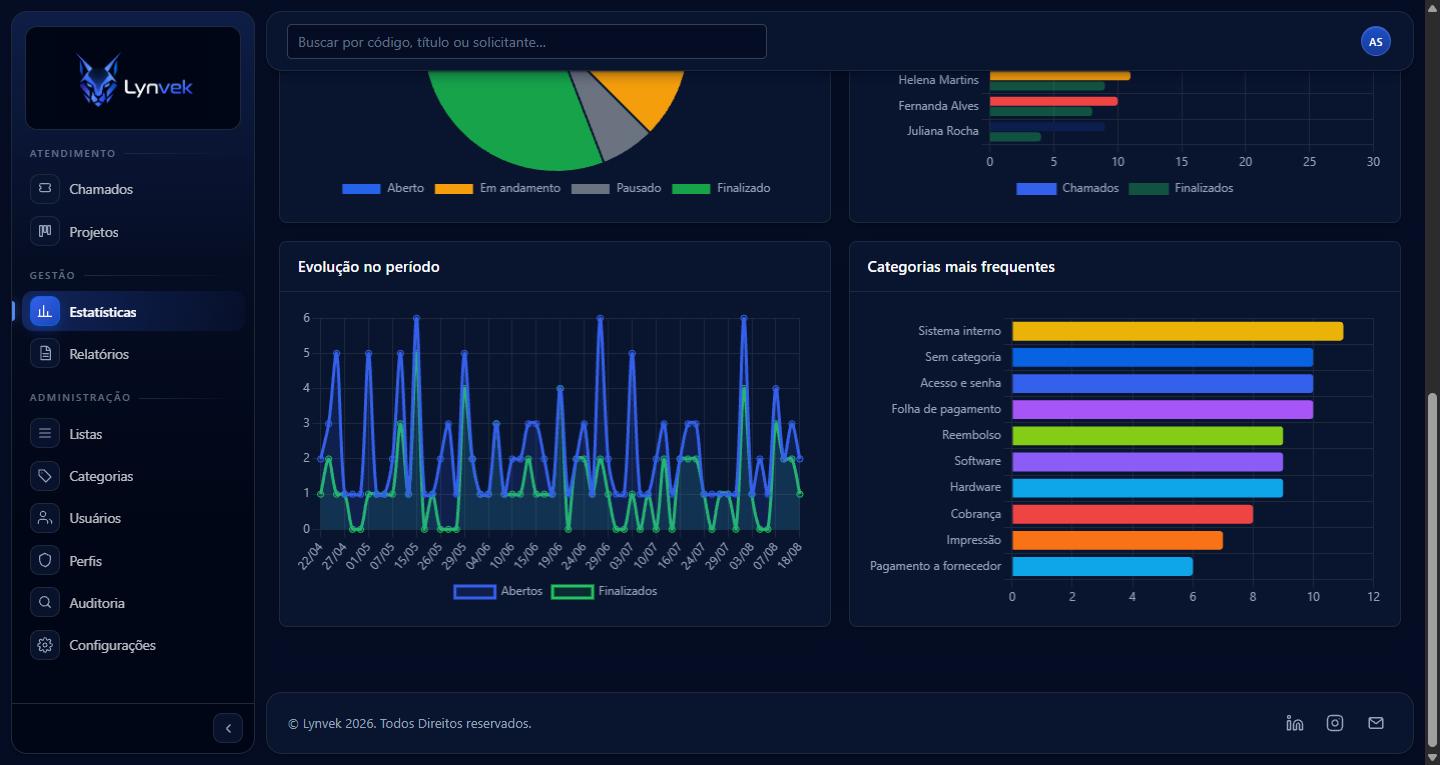Click the Pagamento a fornecedor bar

1102,566
